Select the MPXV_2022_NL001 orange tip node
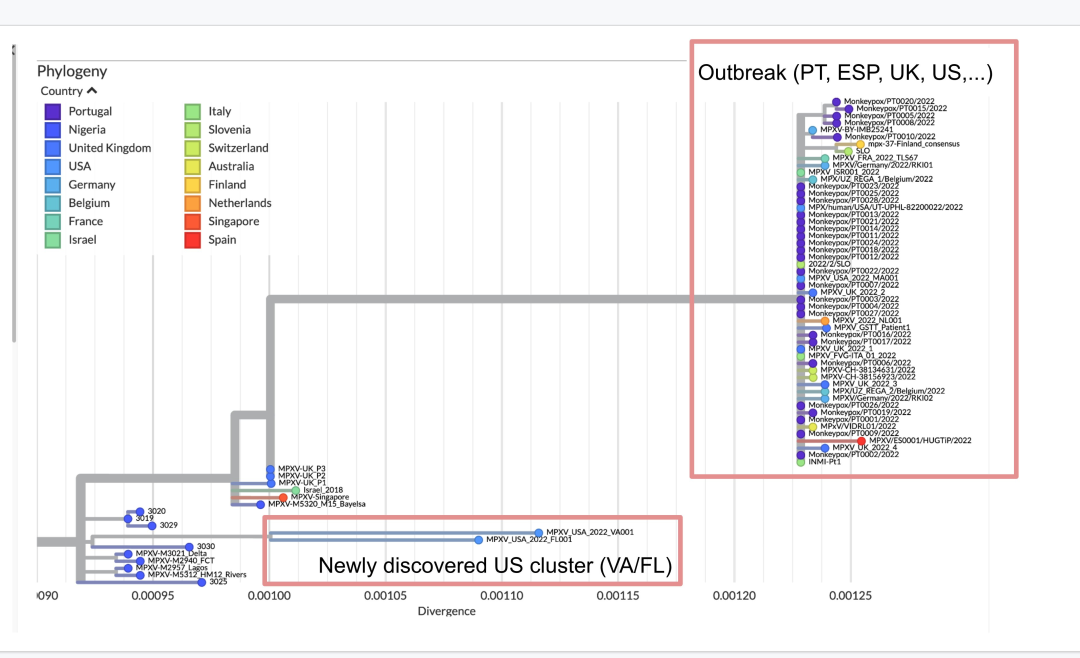 pyautogui.click(x=825, y=321)
